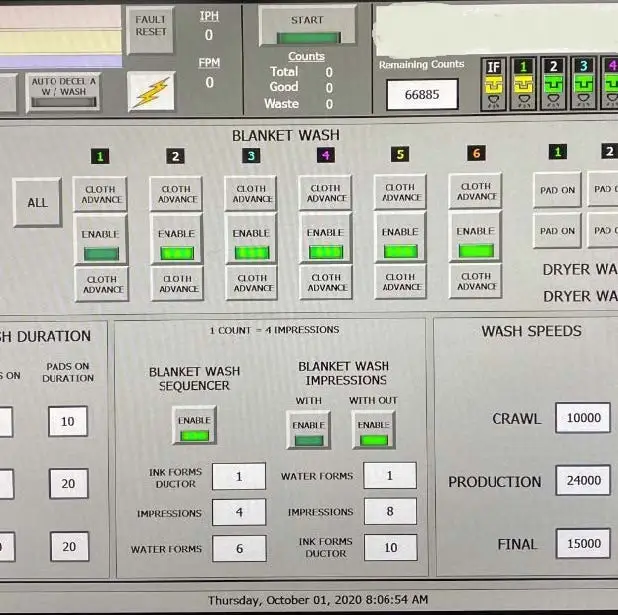Image resolution: width=618 pixels, height=615 pixels.
Task: Click the Crawl wash speed field
Action: pos(582,419)
